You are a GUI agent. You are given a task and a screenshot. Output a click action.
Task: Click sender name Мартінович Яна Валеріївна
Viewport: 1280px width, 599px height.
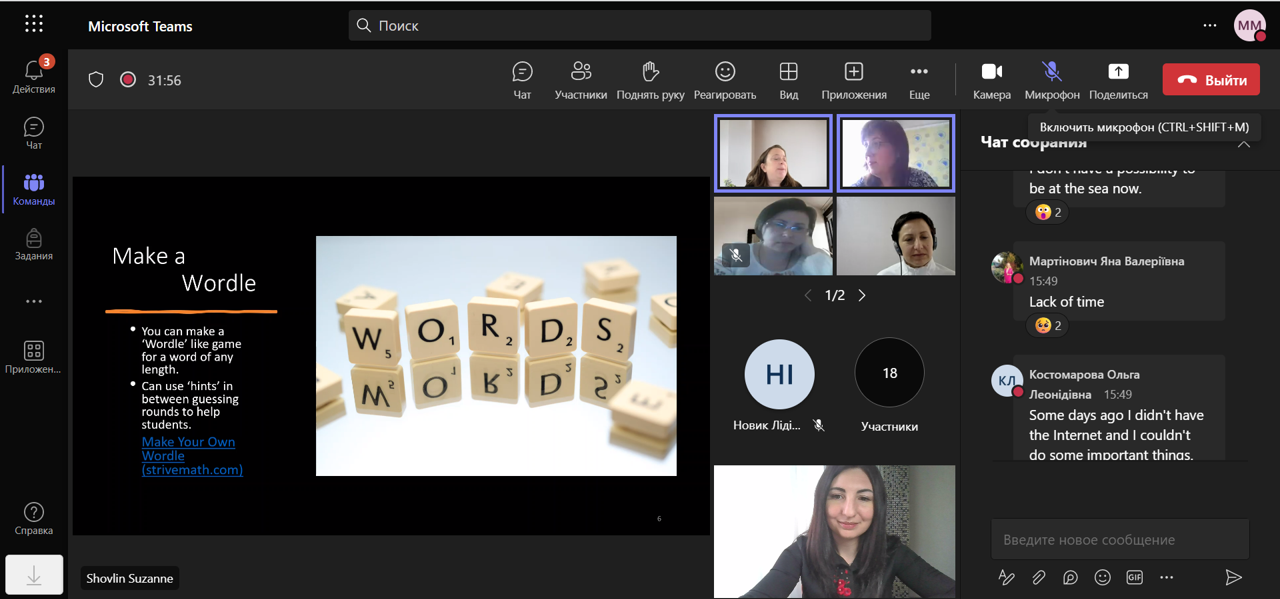tap(1107, 261)
